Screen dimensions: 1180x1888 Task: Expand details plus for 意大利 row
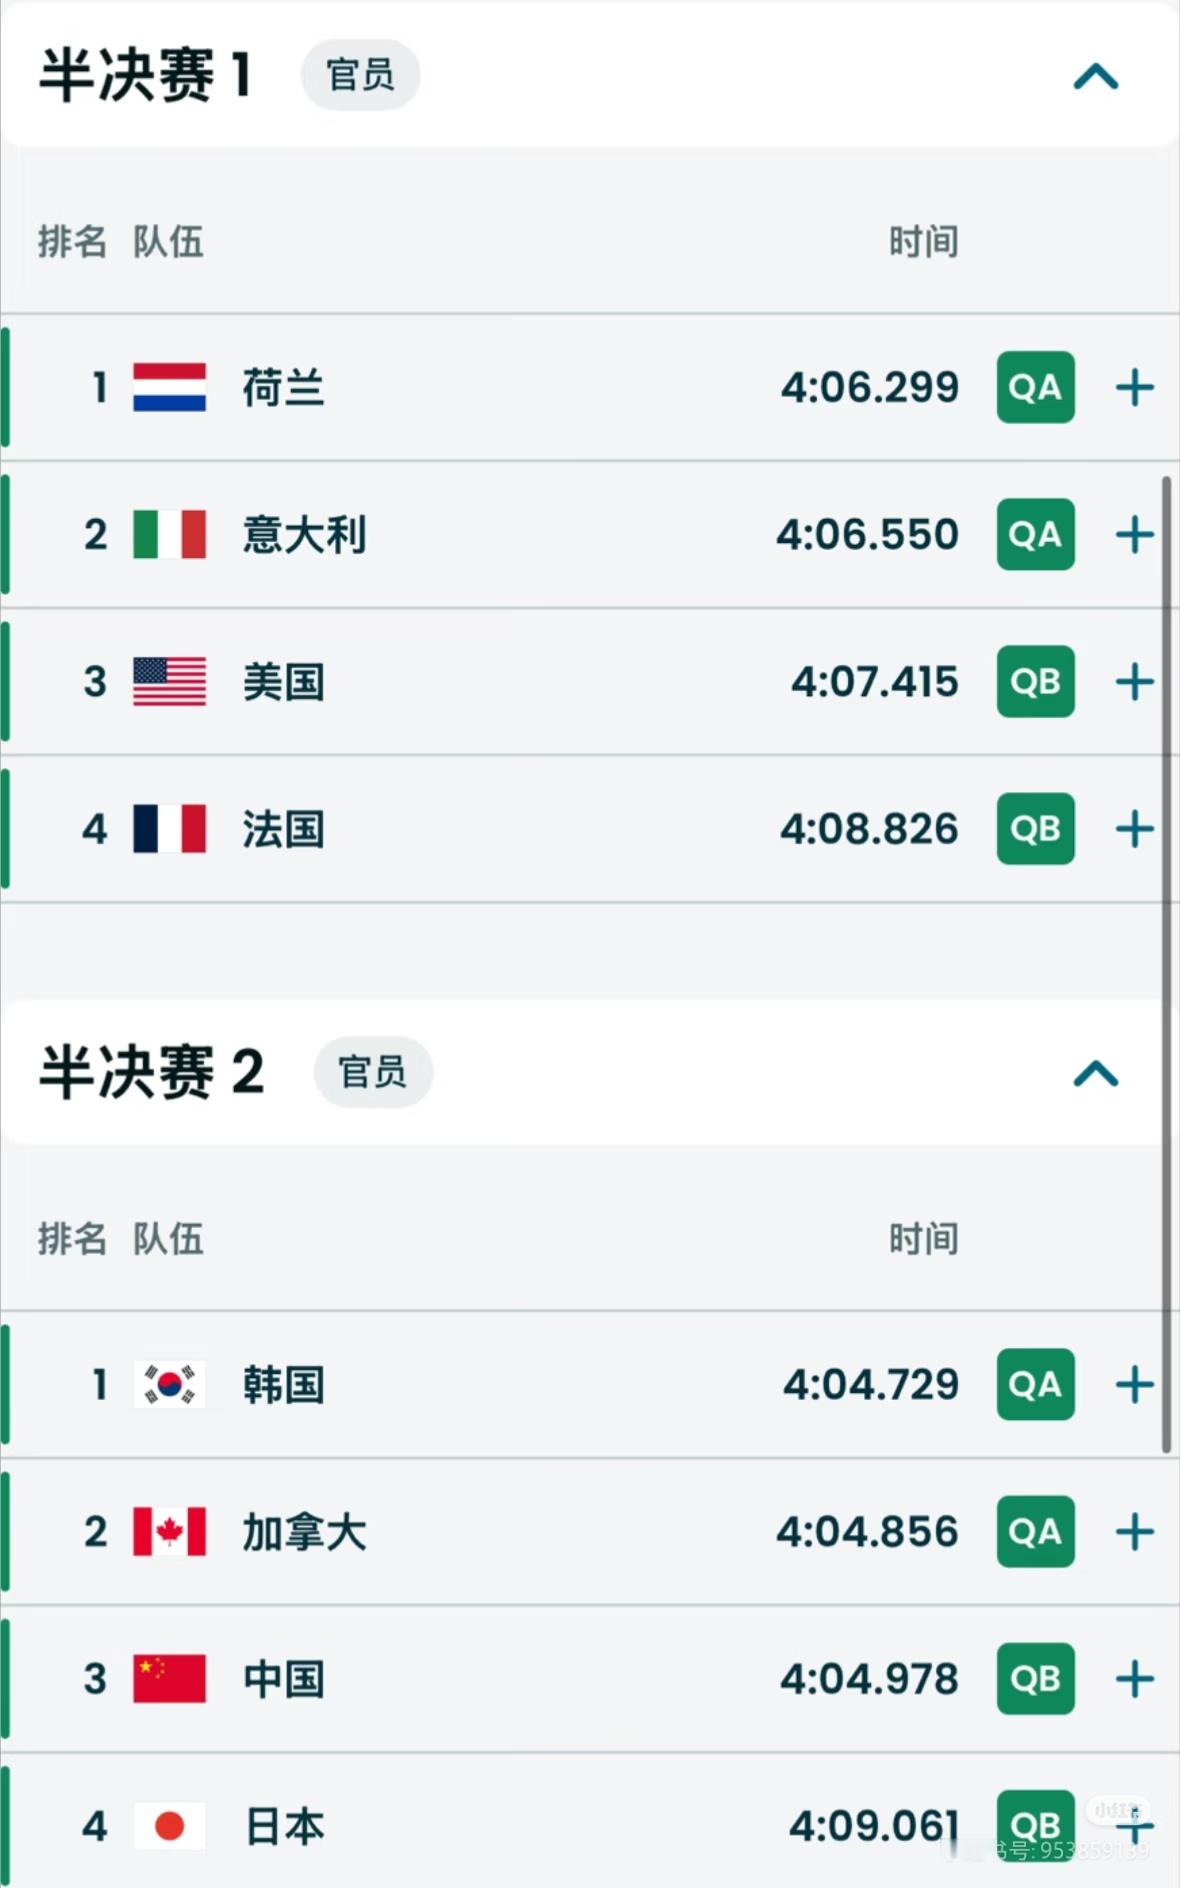click(1134, 534)
